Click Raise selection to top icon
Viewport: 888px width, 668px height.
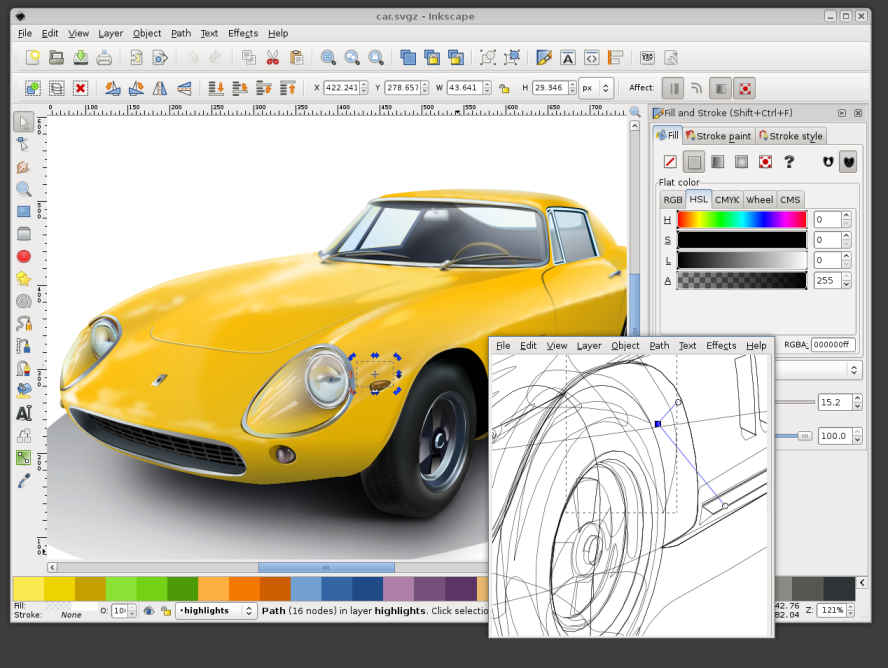[288, 88]
